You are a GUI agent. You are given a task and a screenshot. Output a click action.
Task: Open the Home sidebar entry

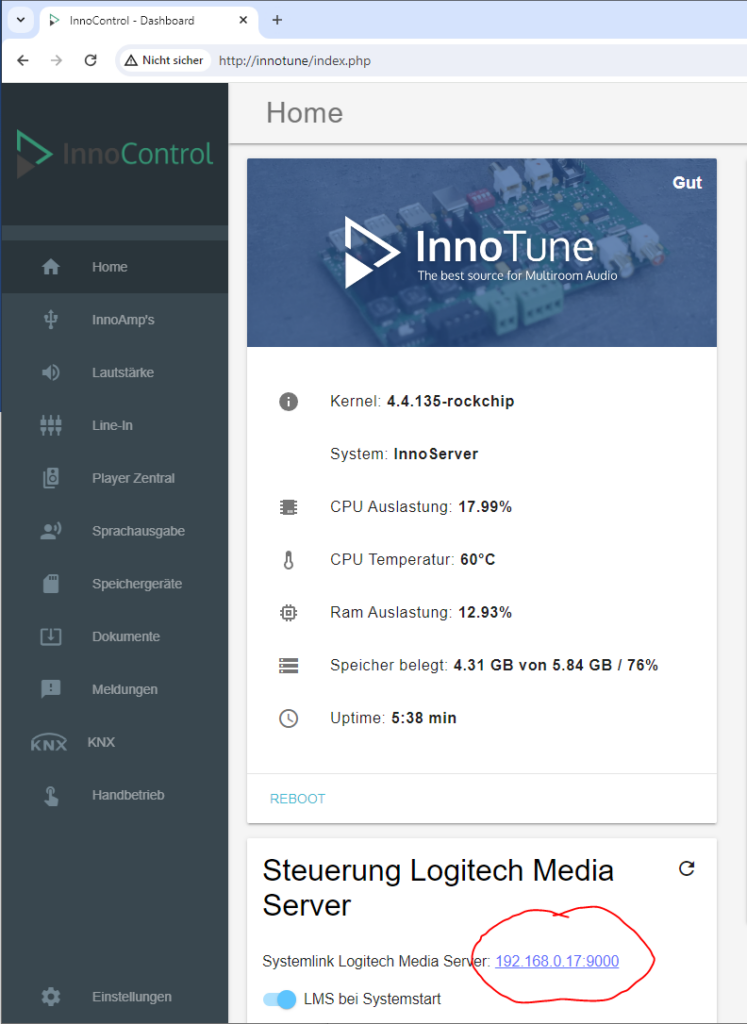pos(114,266)
